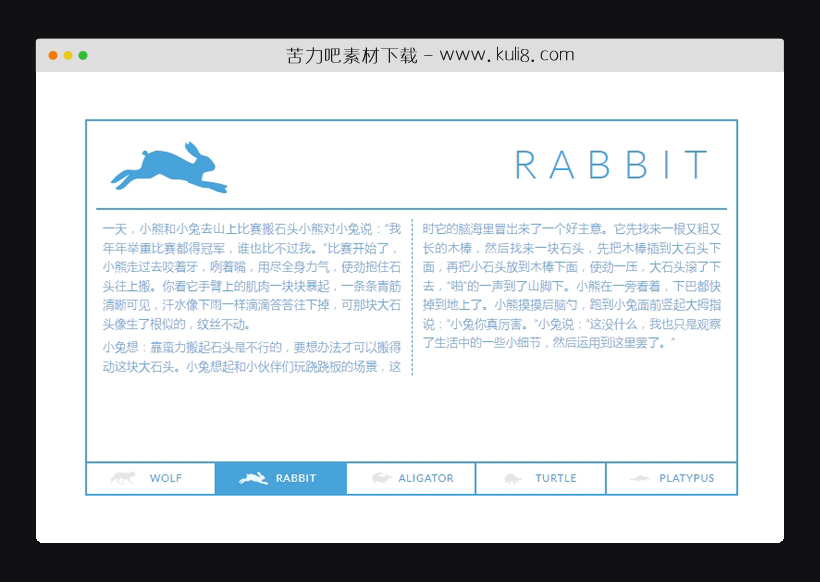Click the yellow traffic-light dot
Screen dimensions: 820x582
coord(67,56)
